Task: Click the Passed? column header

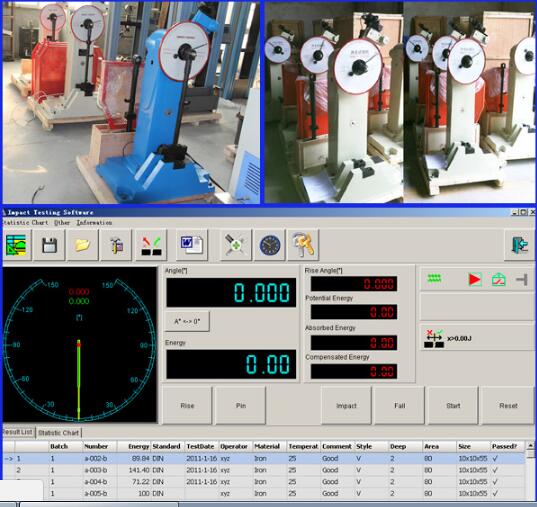Action: pyautogui.click(x=507, y=446)
